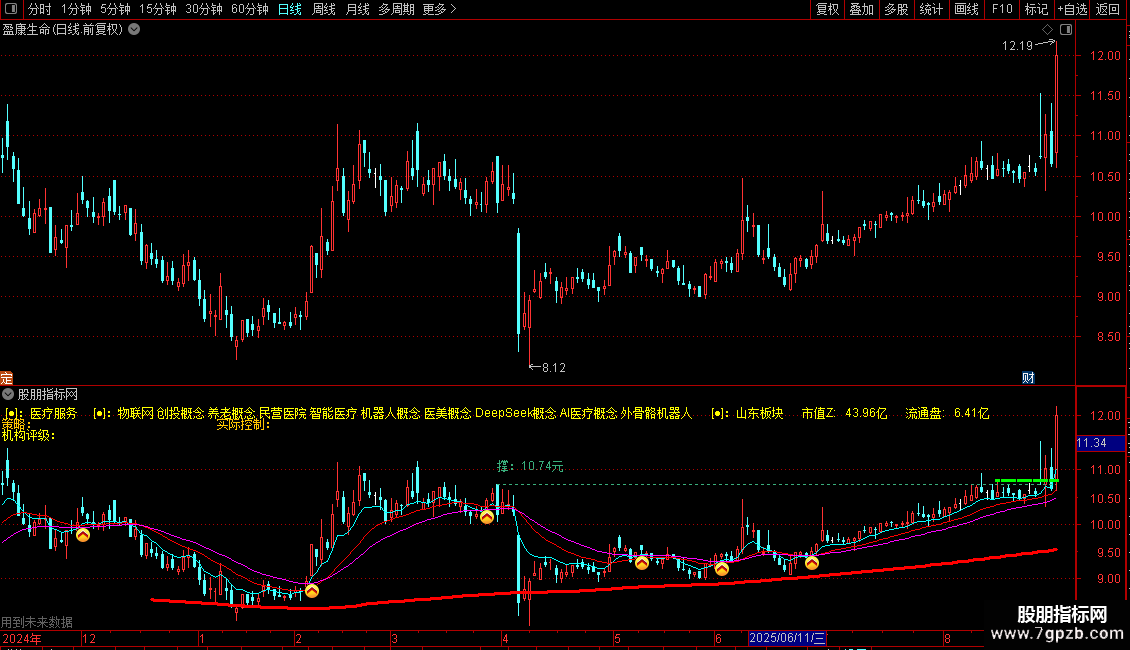Click the 山东板块 region label

760,413
